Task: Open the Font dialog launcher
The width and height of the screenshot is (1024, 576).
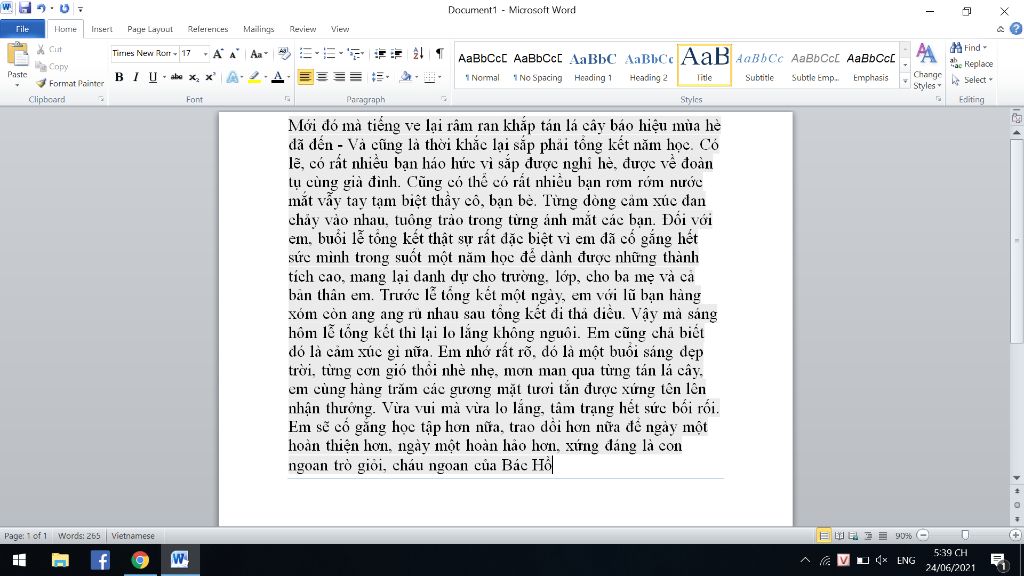Action: point(287,99)
